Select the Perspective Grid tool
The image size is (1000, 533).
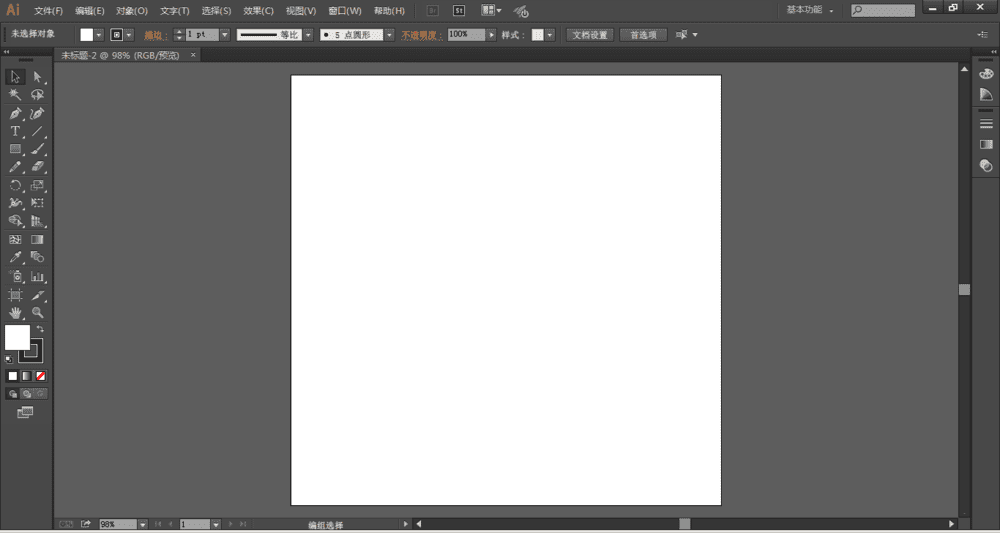click(37, 221)
